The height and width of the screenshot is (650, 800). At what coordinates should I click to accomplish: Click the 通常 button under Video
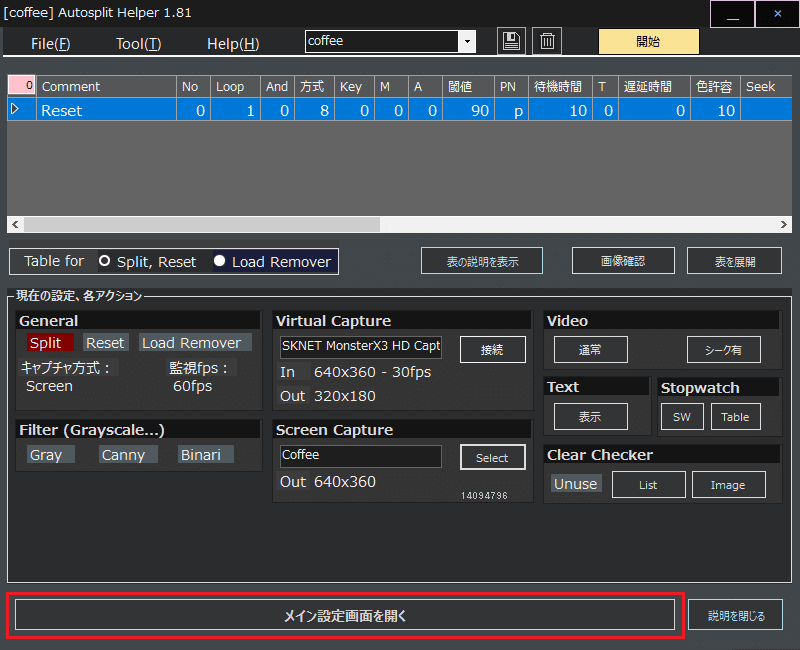(591, 349)
